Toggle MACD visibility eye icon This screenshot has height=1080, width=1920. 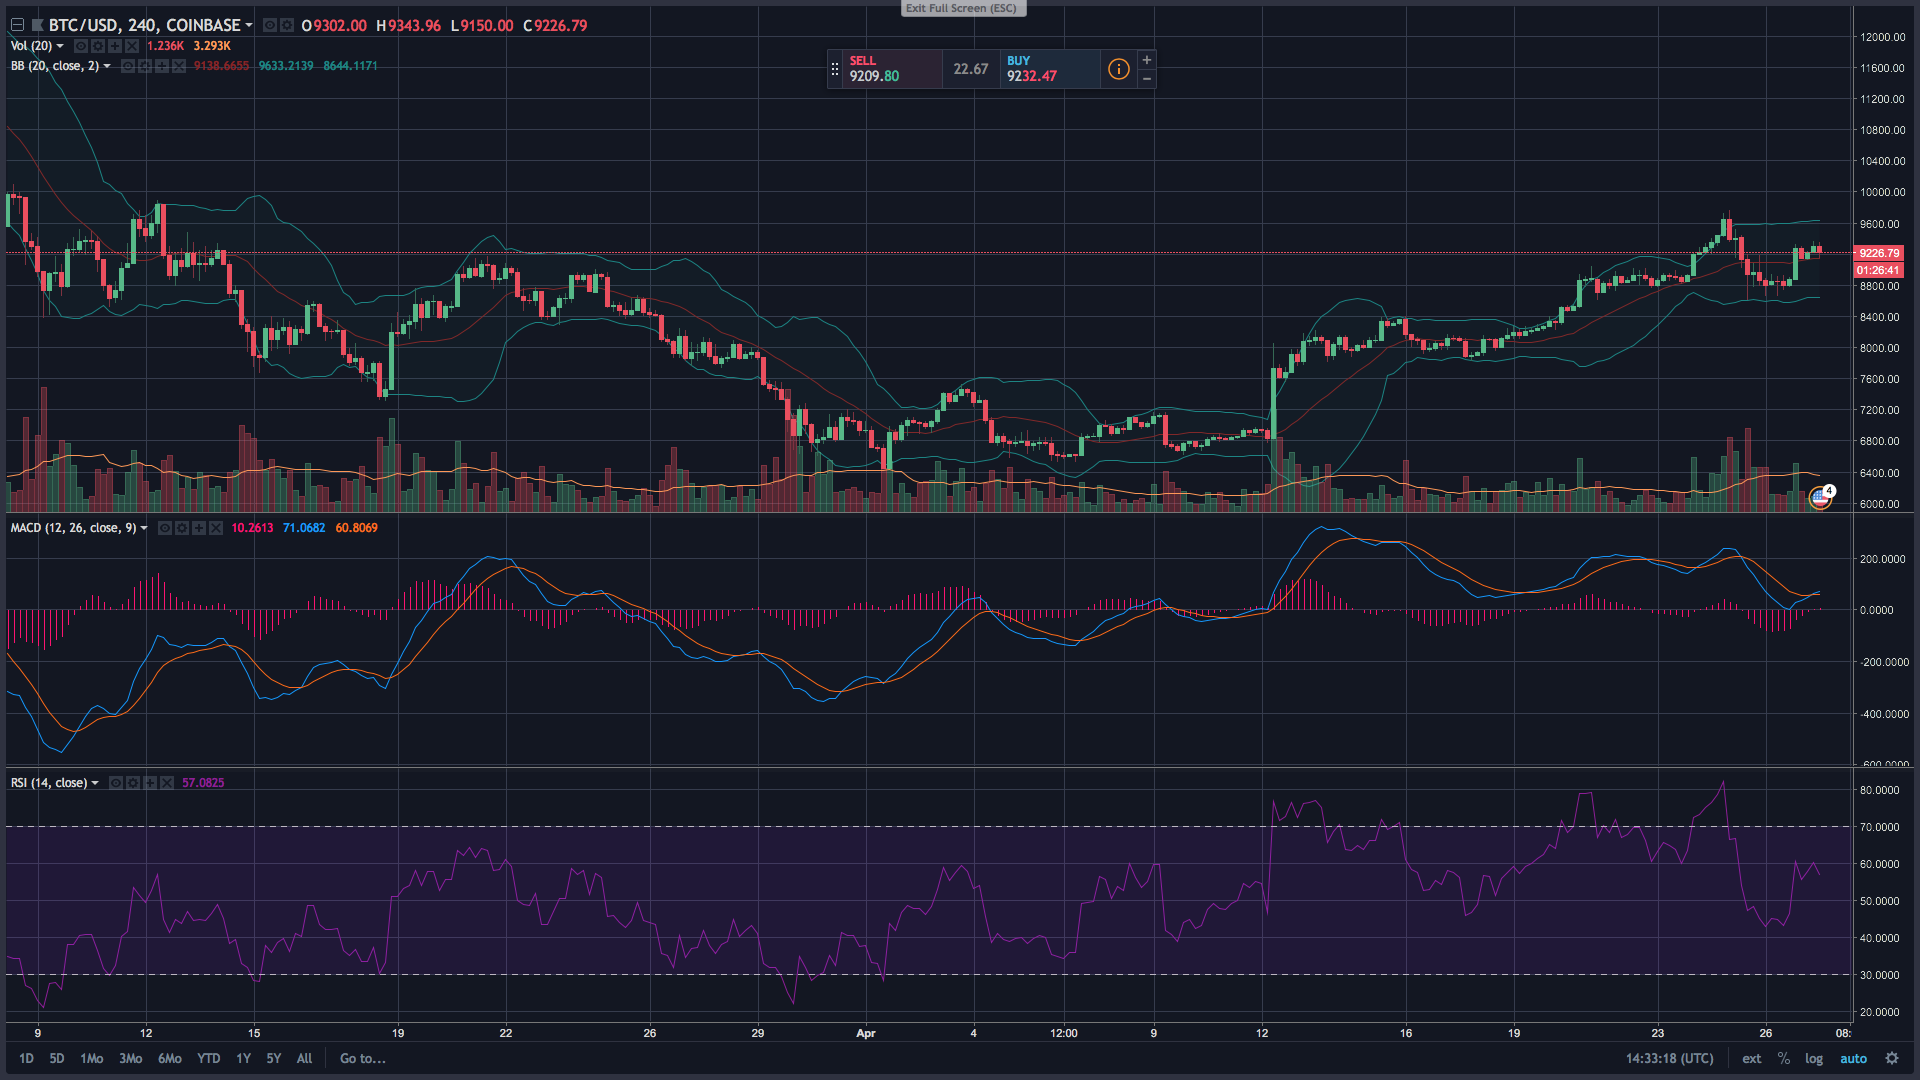pyautogui.click(x=165, y=528)
